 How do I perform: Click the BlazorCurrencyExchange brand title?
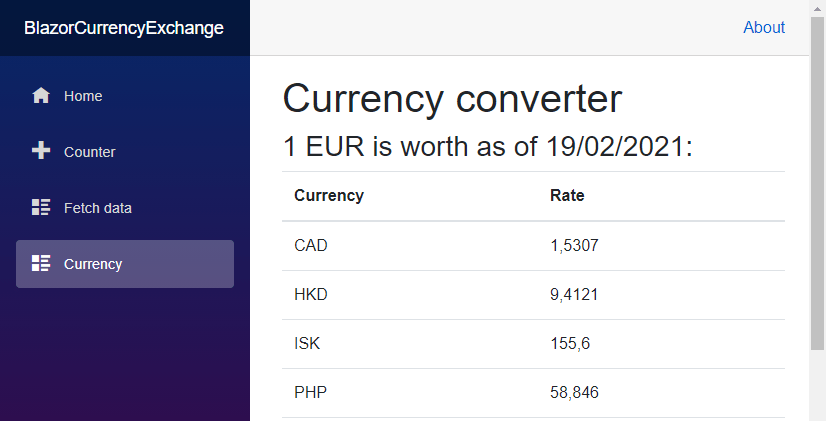pos(124,28)
